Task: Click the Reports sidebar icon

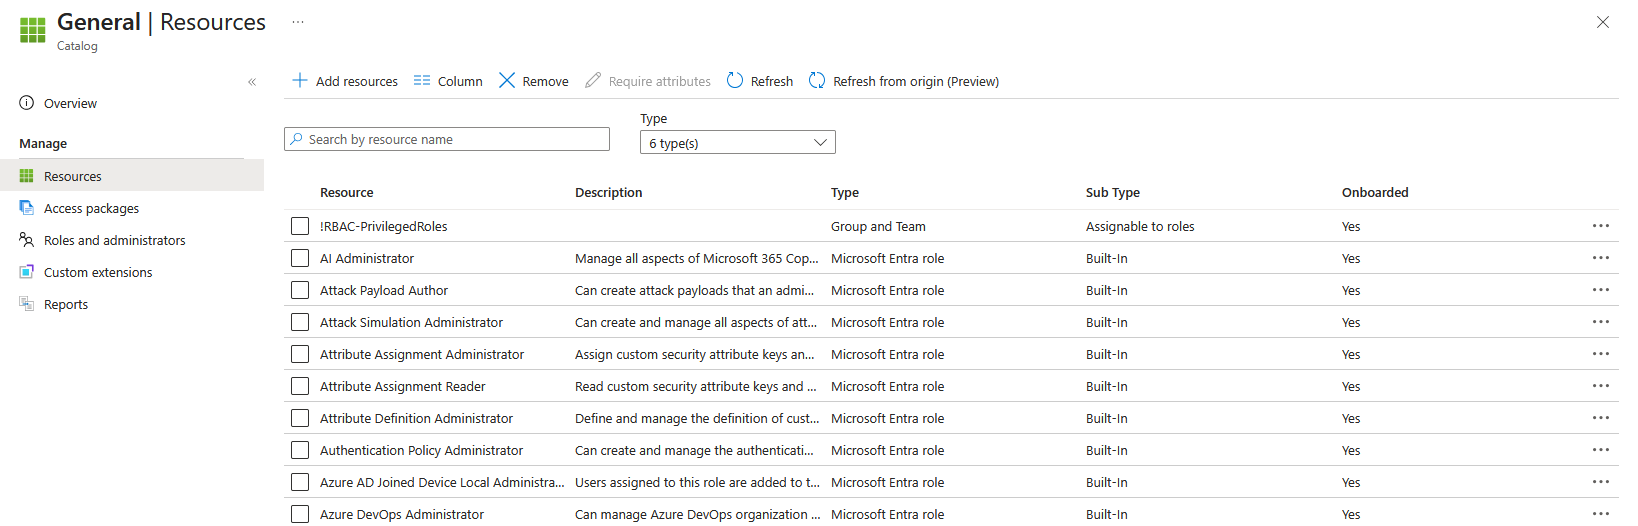Action: pyautogui.click(x=27, y=304)
